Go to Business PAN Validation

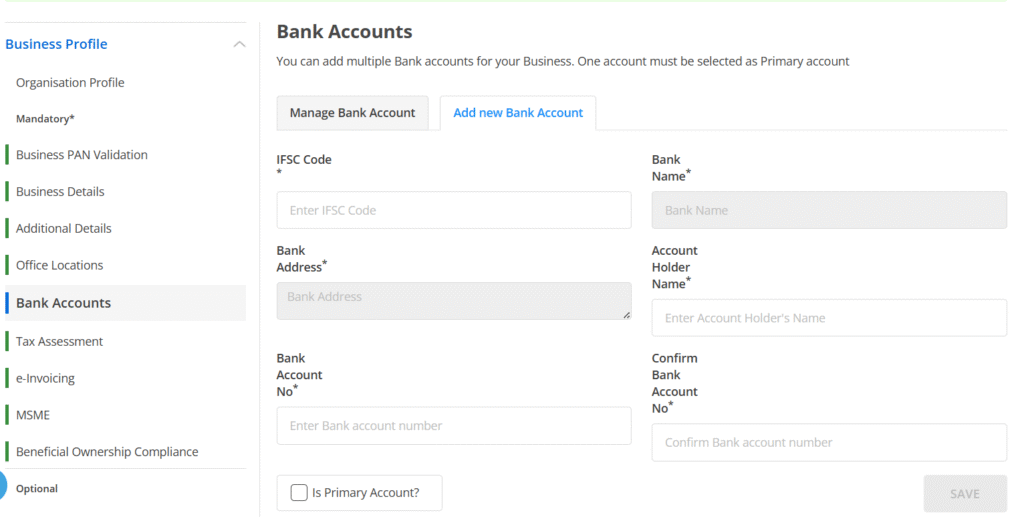point(82,155)
